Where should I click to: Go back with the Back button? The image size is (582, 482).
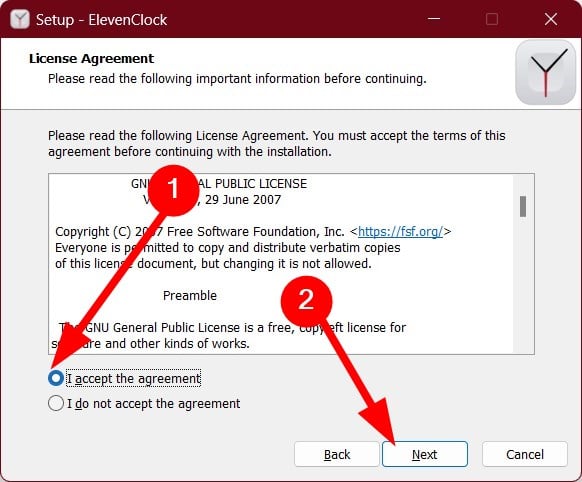(x=337, y=454)
